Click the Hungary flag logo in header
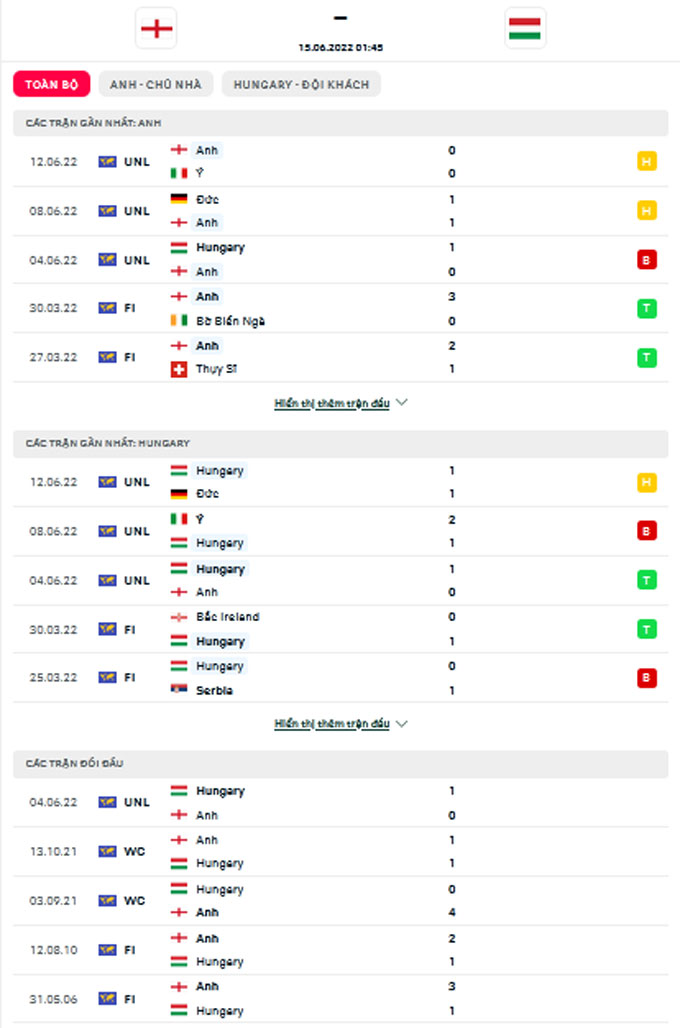This screenshot has height=1028, width=680. (x=524, y=28)
